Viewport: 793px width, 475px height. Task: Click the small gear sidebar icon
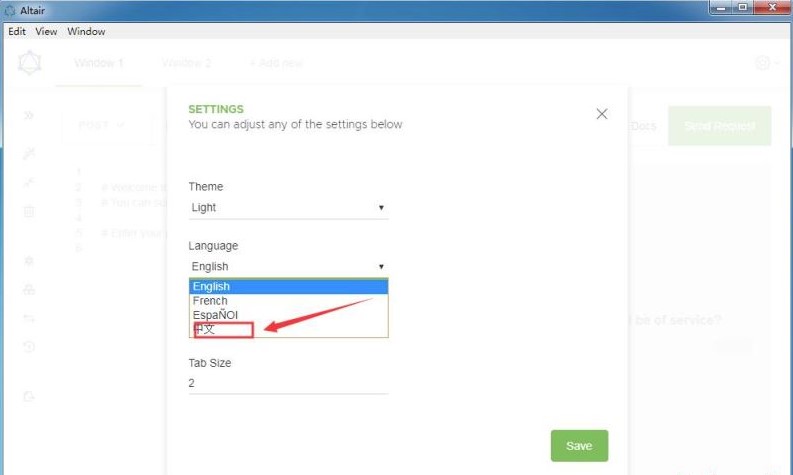tap(29, 261)
